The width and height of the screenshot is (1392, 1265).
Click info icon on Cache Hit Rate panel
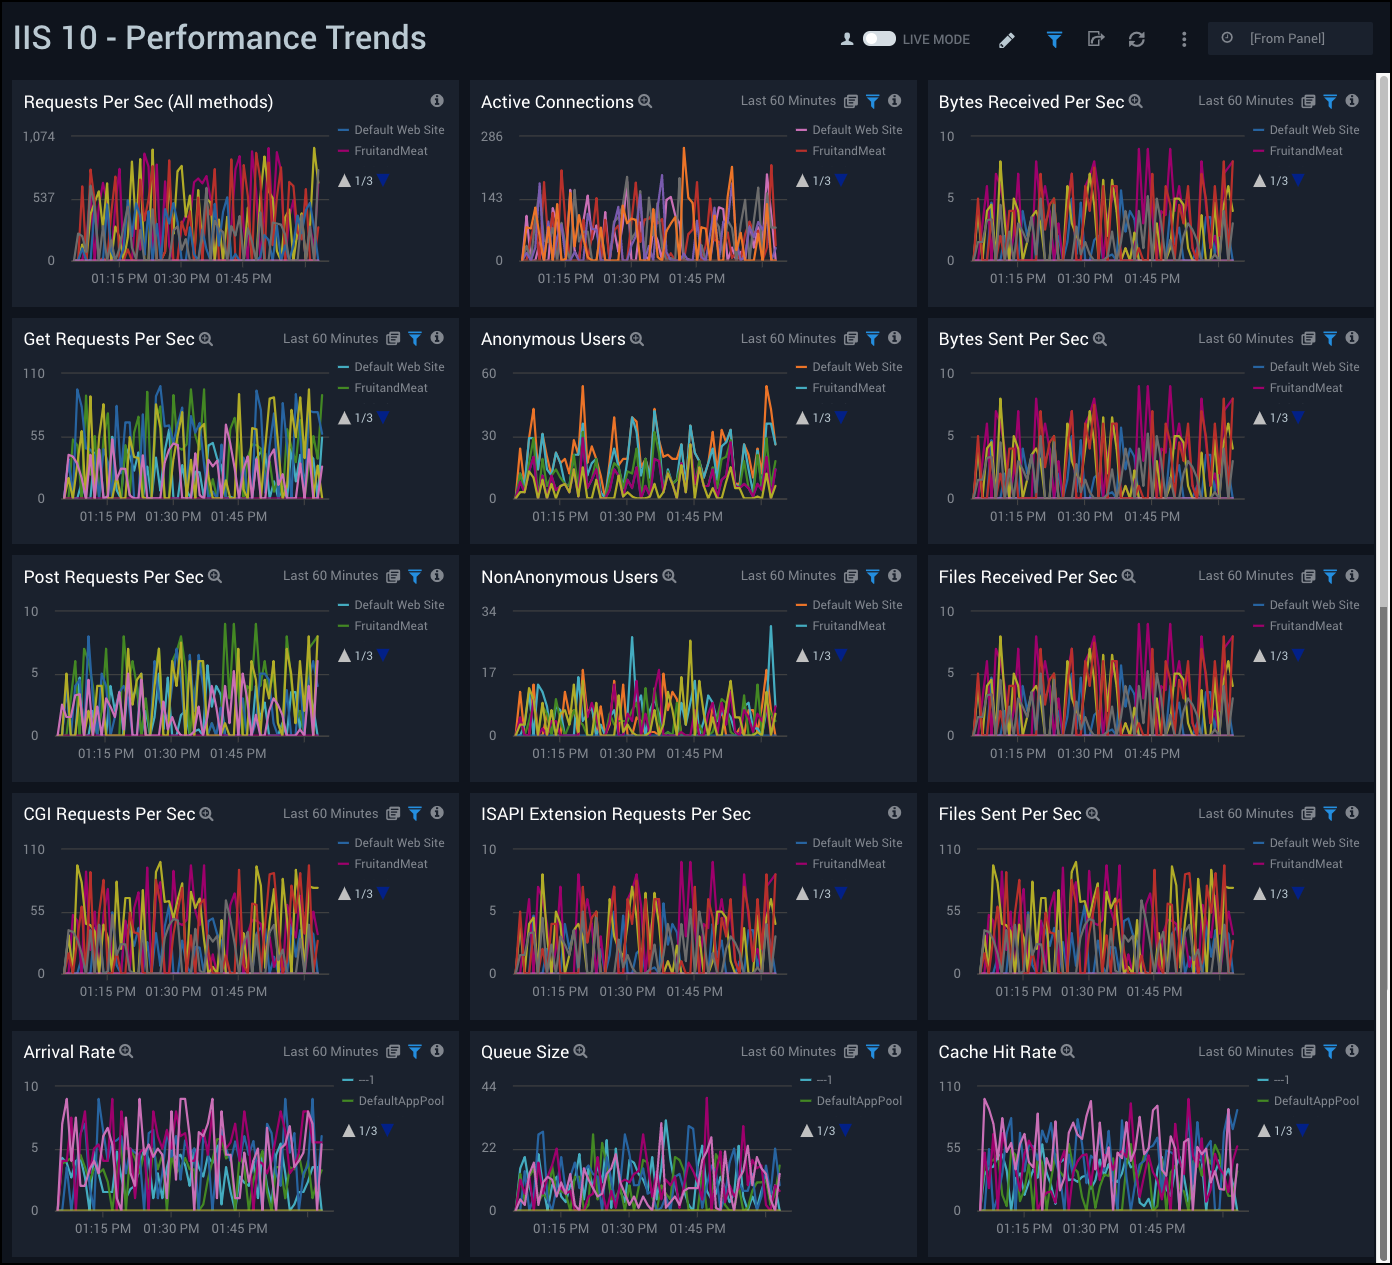coord(1352,1051)
